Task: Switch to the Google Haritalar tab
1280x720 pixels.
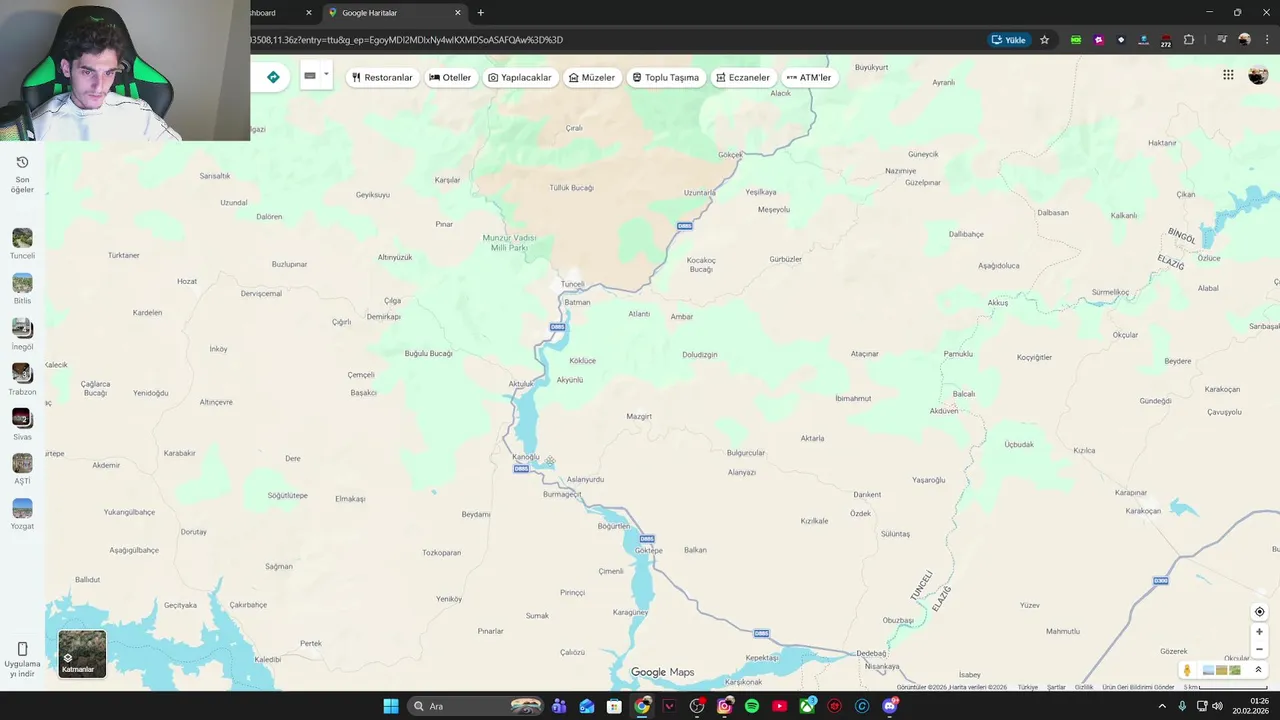Action: coord(395,13)
